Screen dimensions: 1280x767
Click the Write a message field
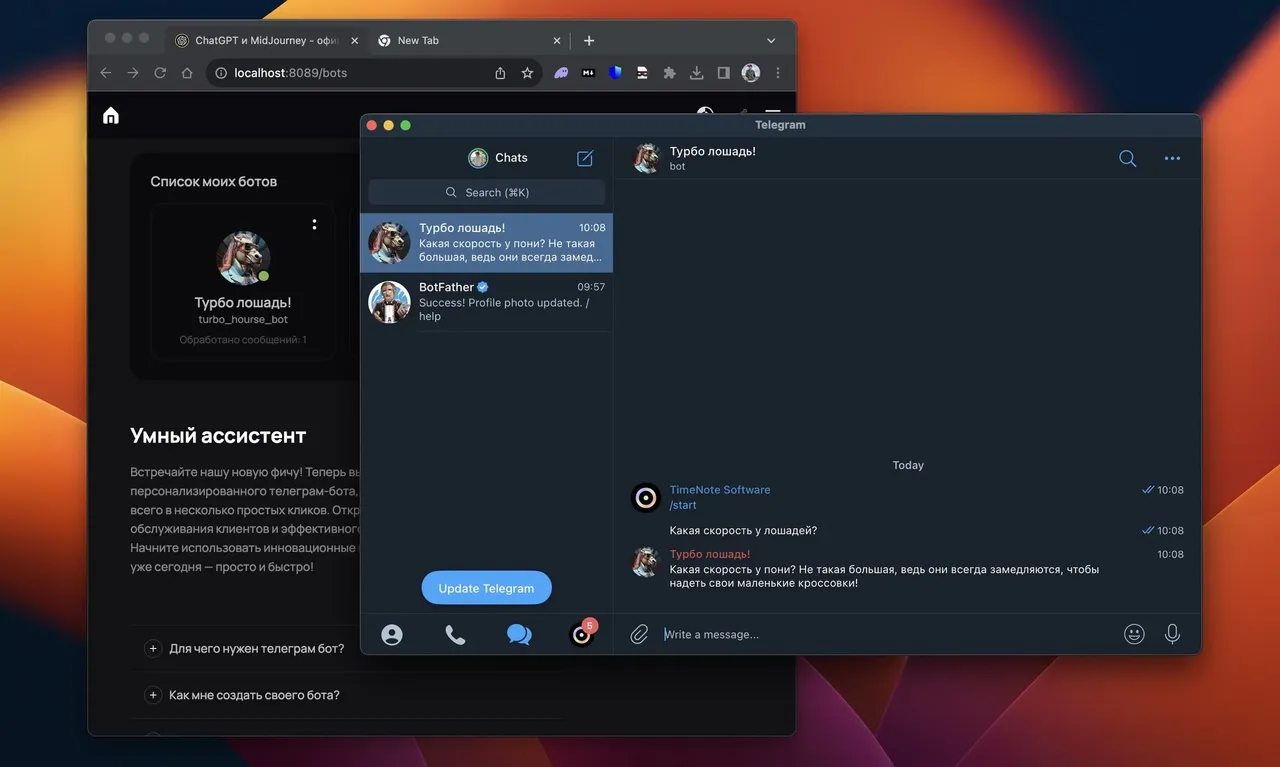(888, 634)
